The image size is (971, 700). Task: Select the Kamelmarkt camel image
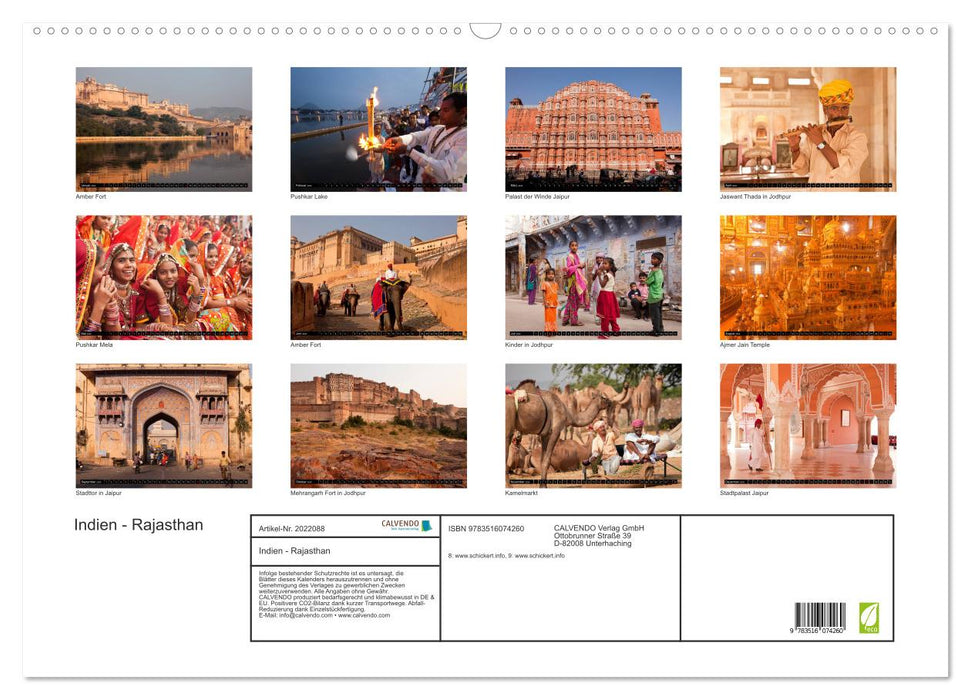[593, 424]
